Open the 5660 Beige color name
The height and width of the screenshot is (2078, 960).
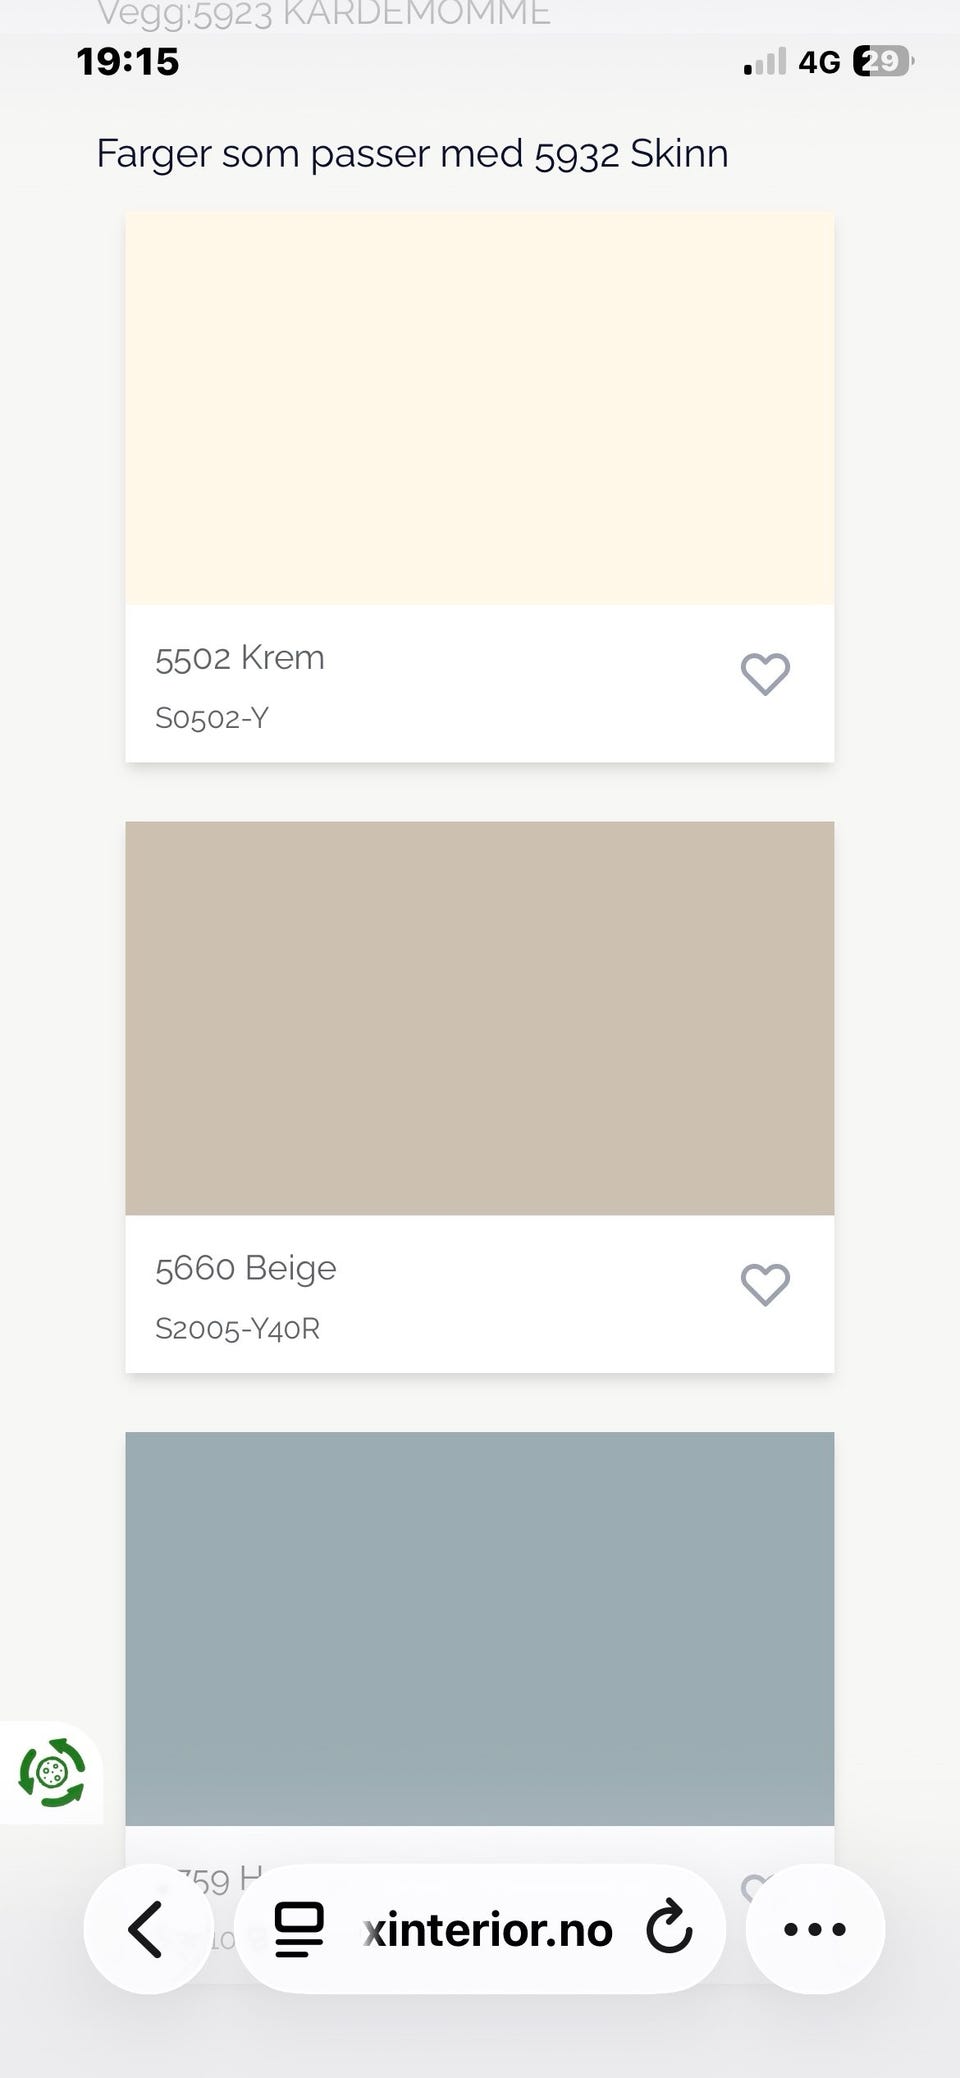coord(246,1268)
